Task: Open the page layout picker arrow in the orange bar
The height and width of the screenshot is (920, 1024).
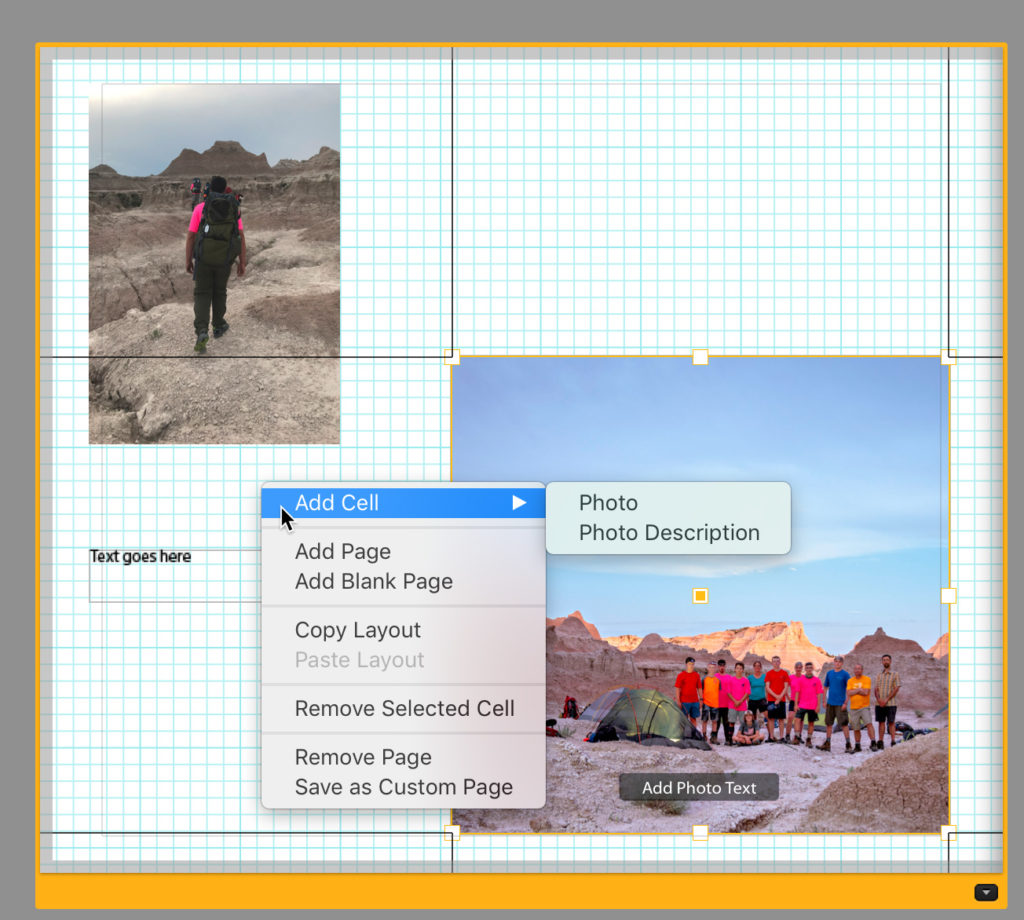Action: pos(986,892)
